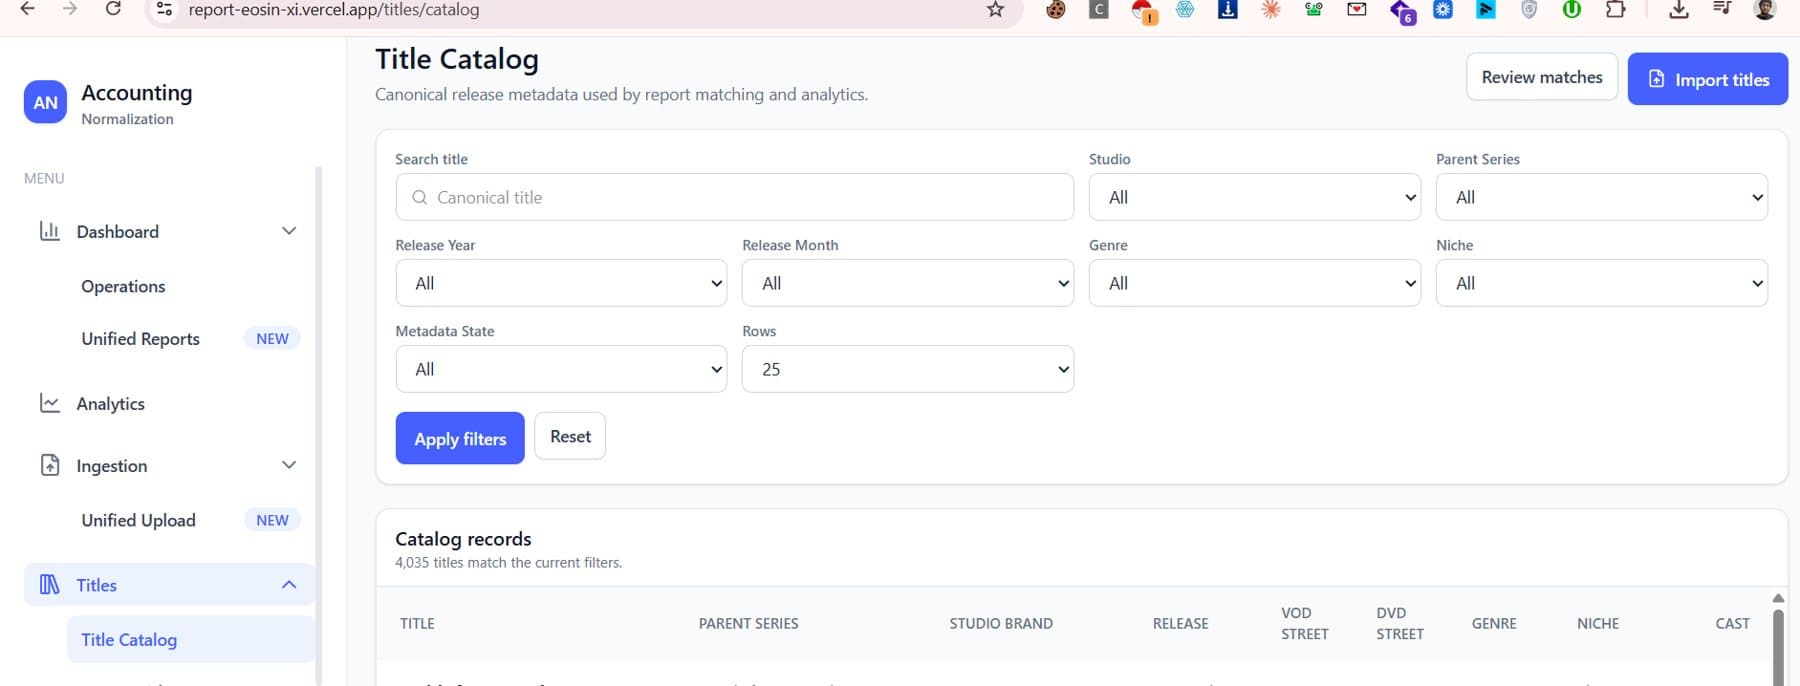Click the Apply filters button
1800x686 pixels.
coord(460,438)
